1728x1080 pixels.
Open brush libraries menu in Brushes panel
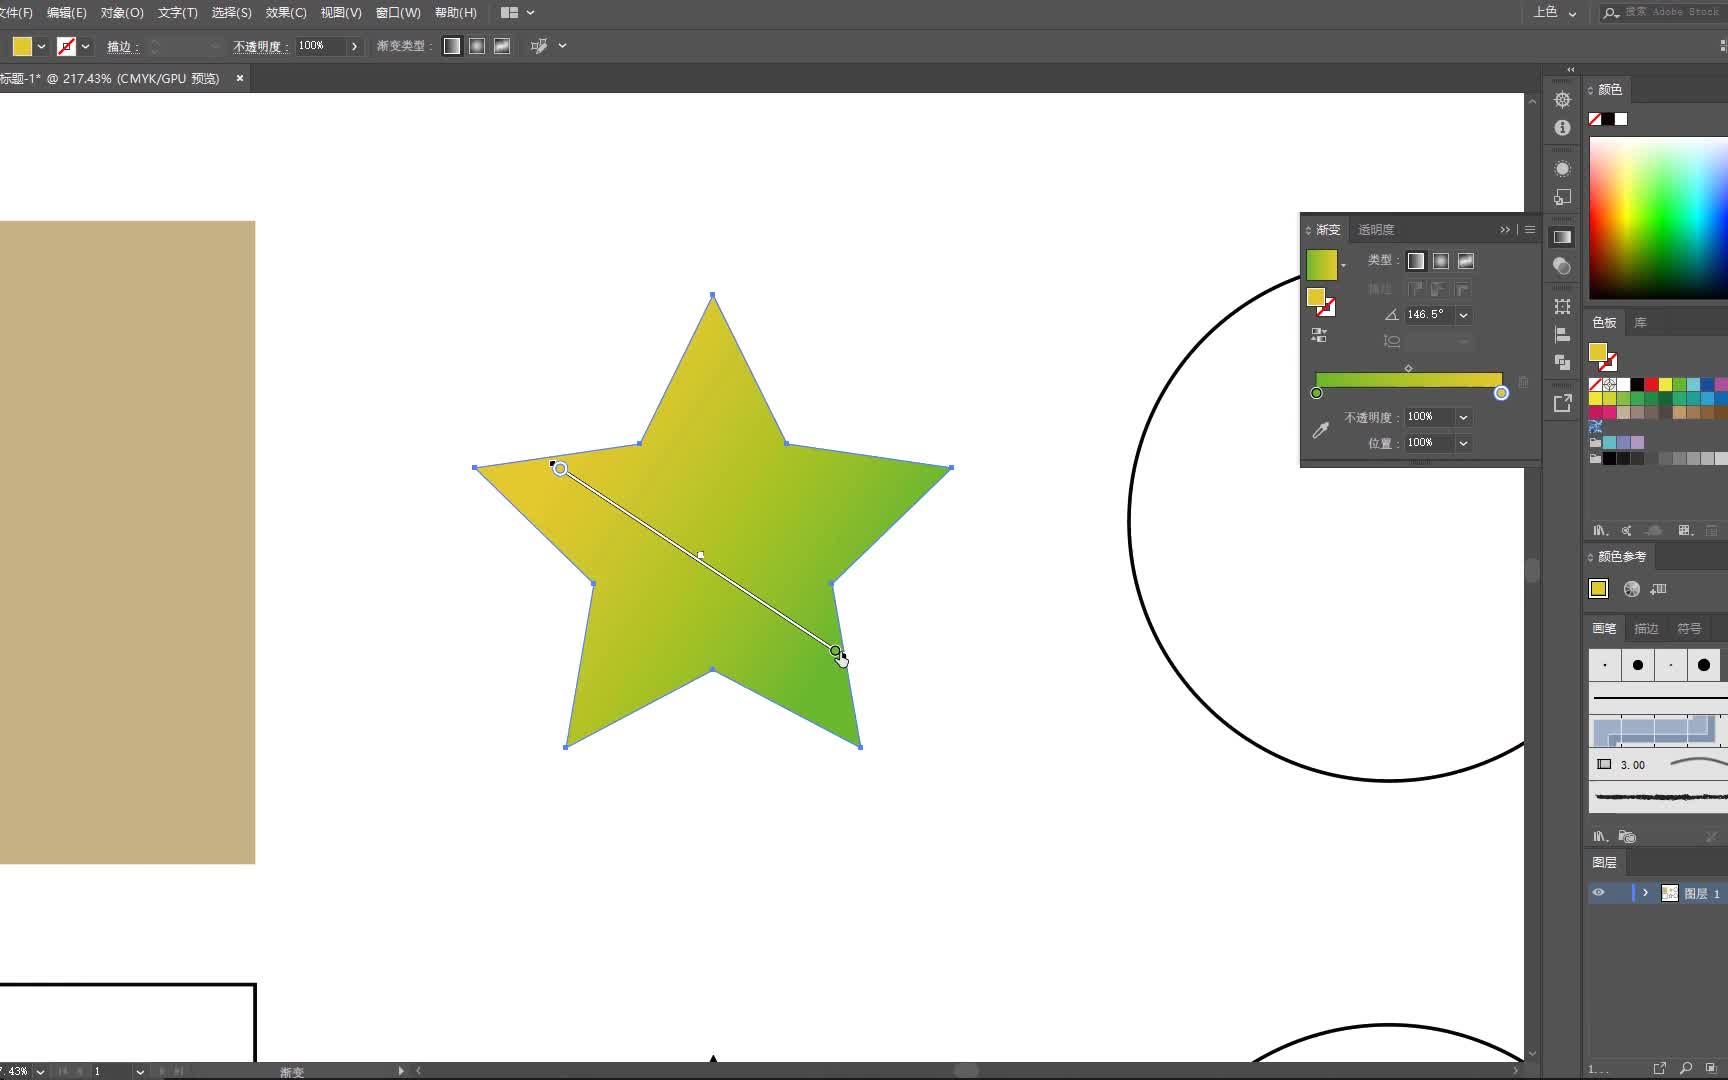(x=1600, y=836)
